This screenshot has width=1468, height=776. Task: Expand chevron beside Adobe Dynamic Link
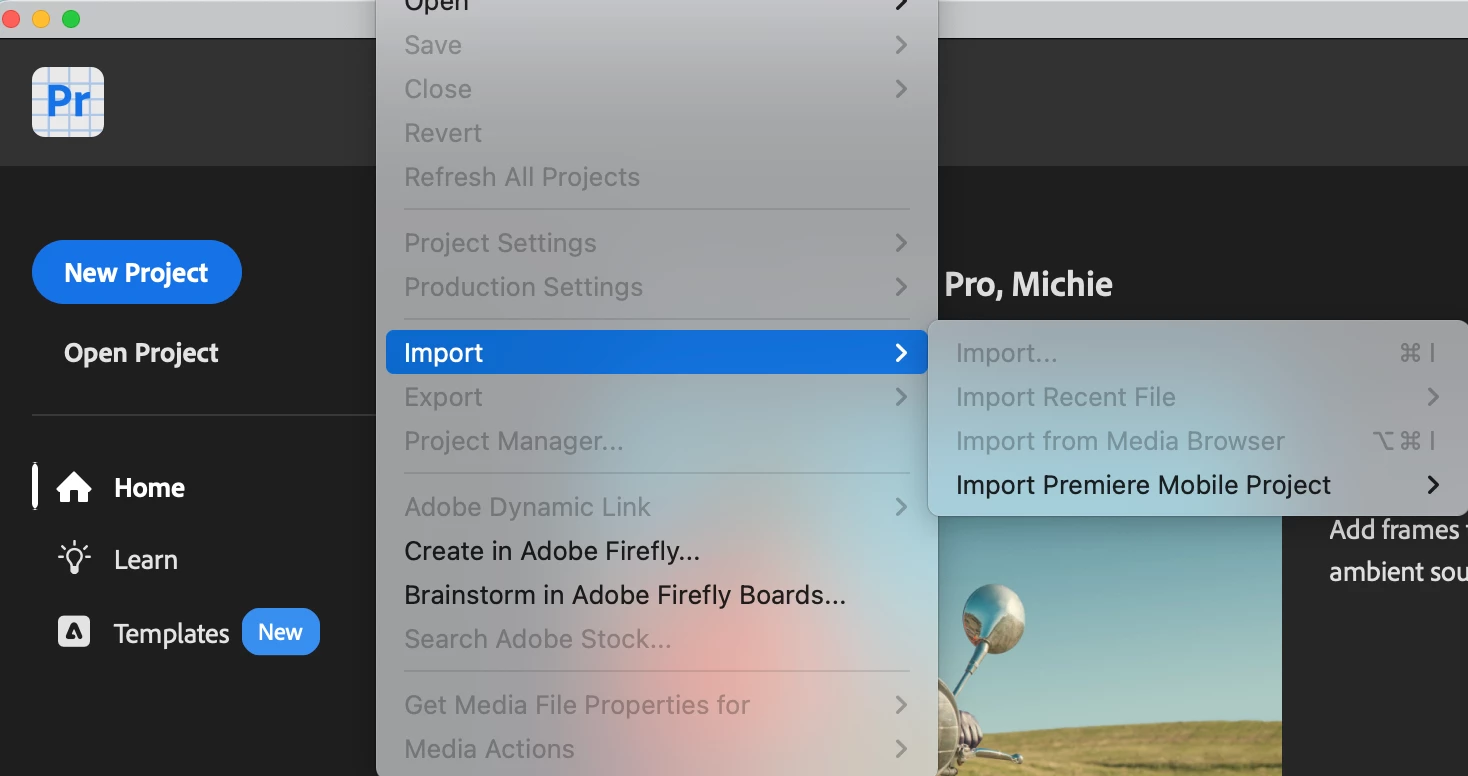coord(901,507)
